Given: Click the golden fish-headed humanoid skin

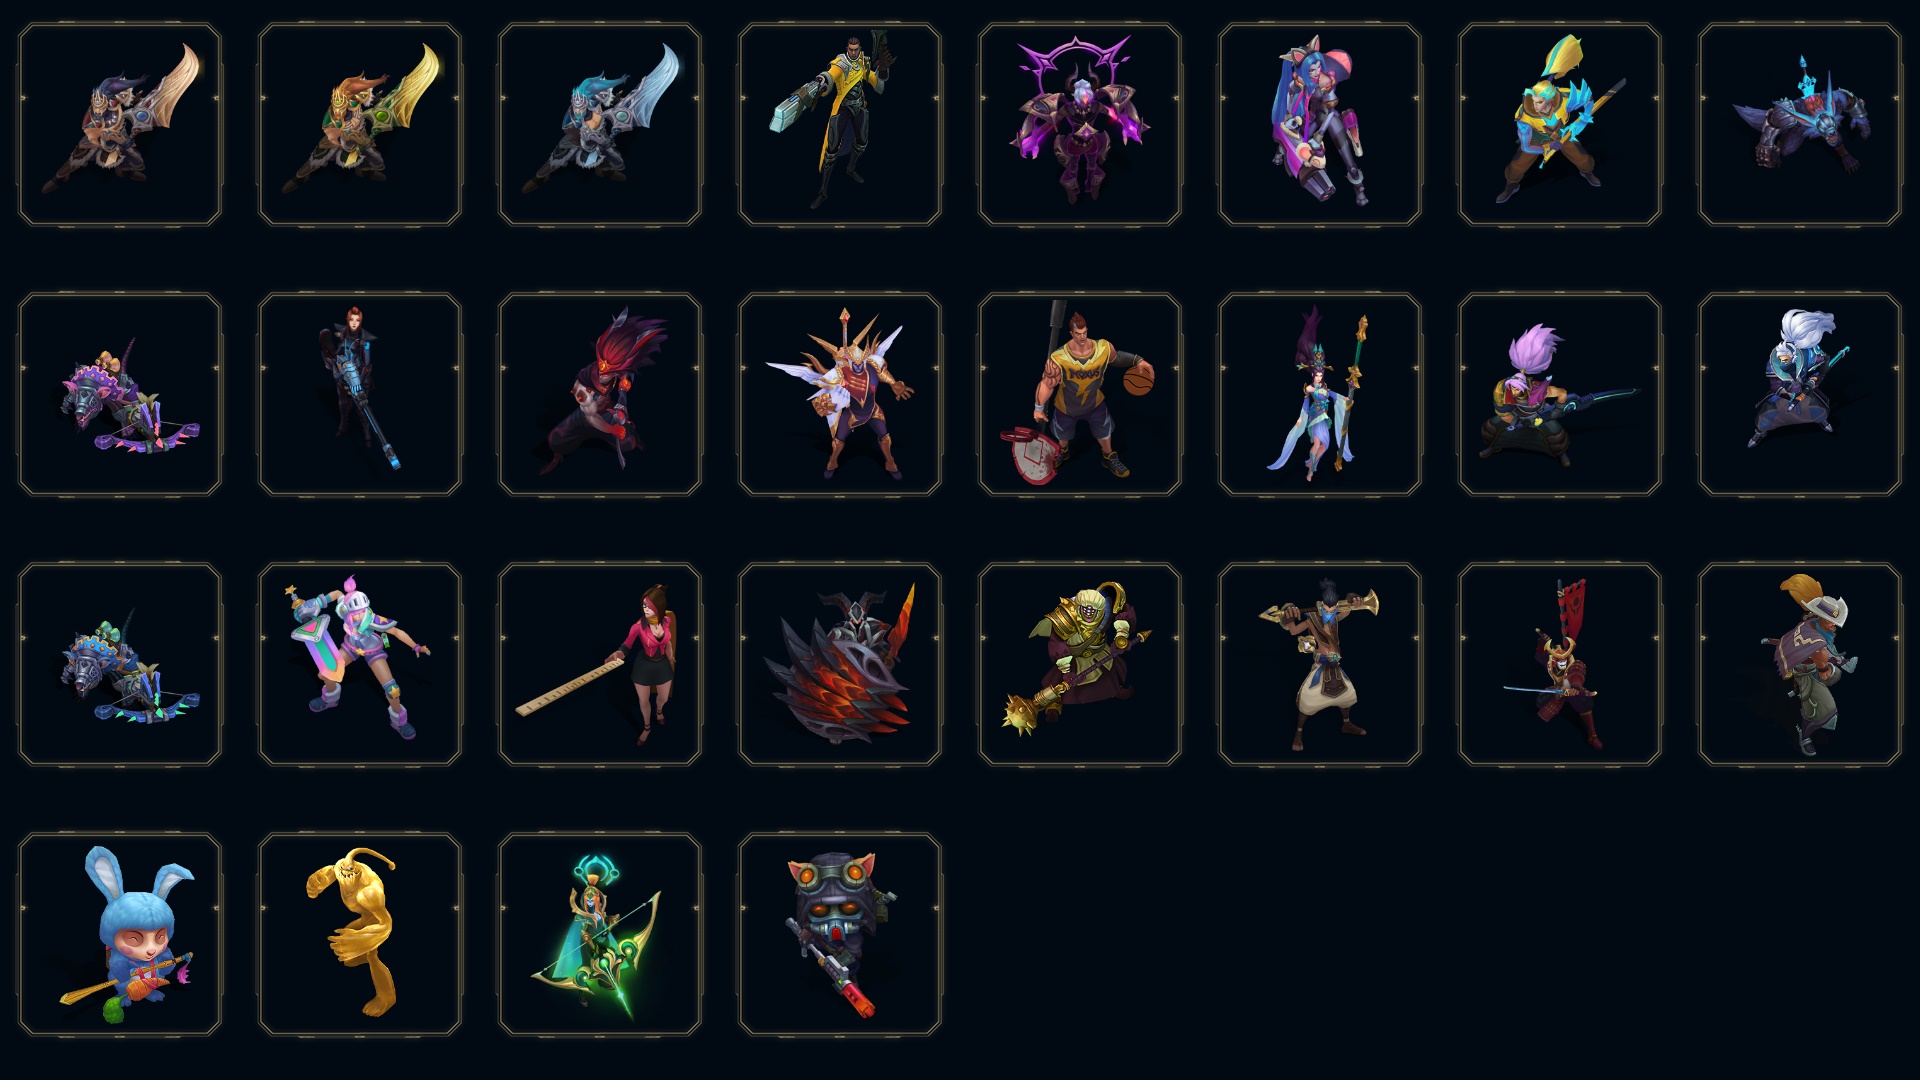Looking at the screenshot, I should click(360, 934).
